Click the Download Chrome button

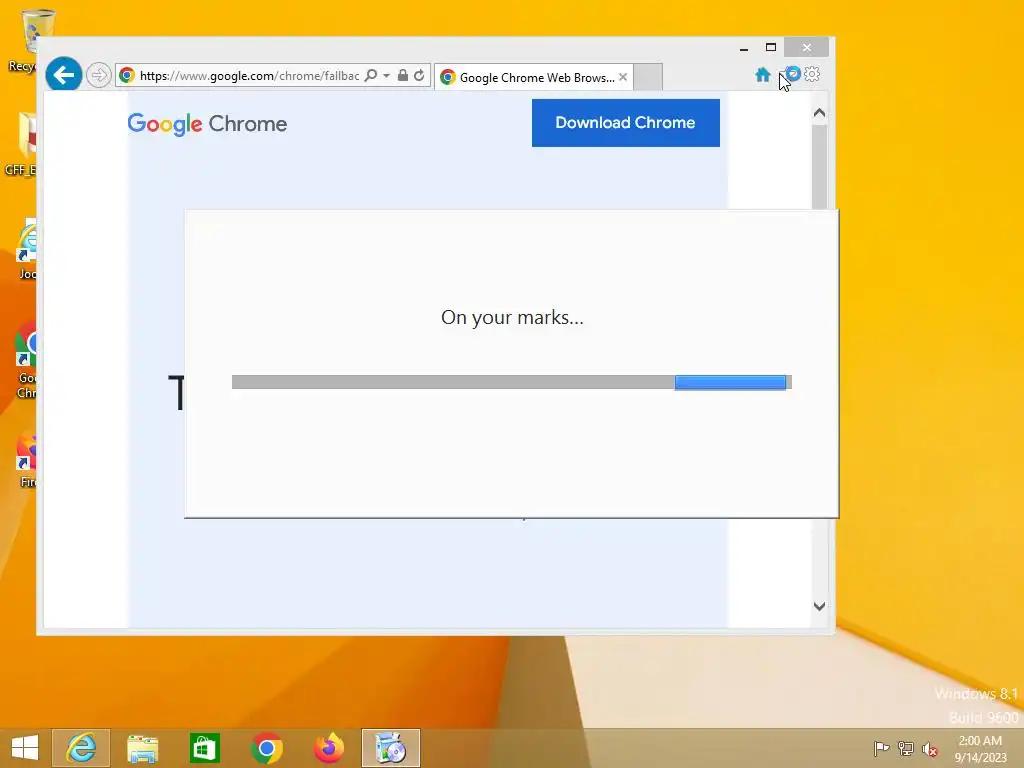pyautogui.click(x=626, y=123)
